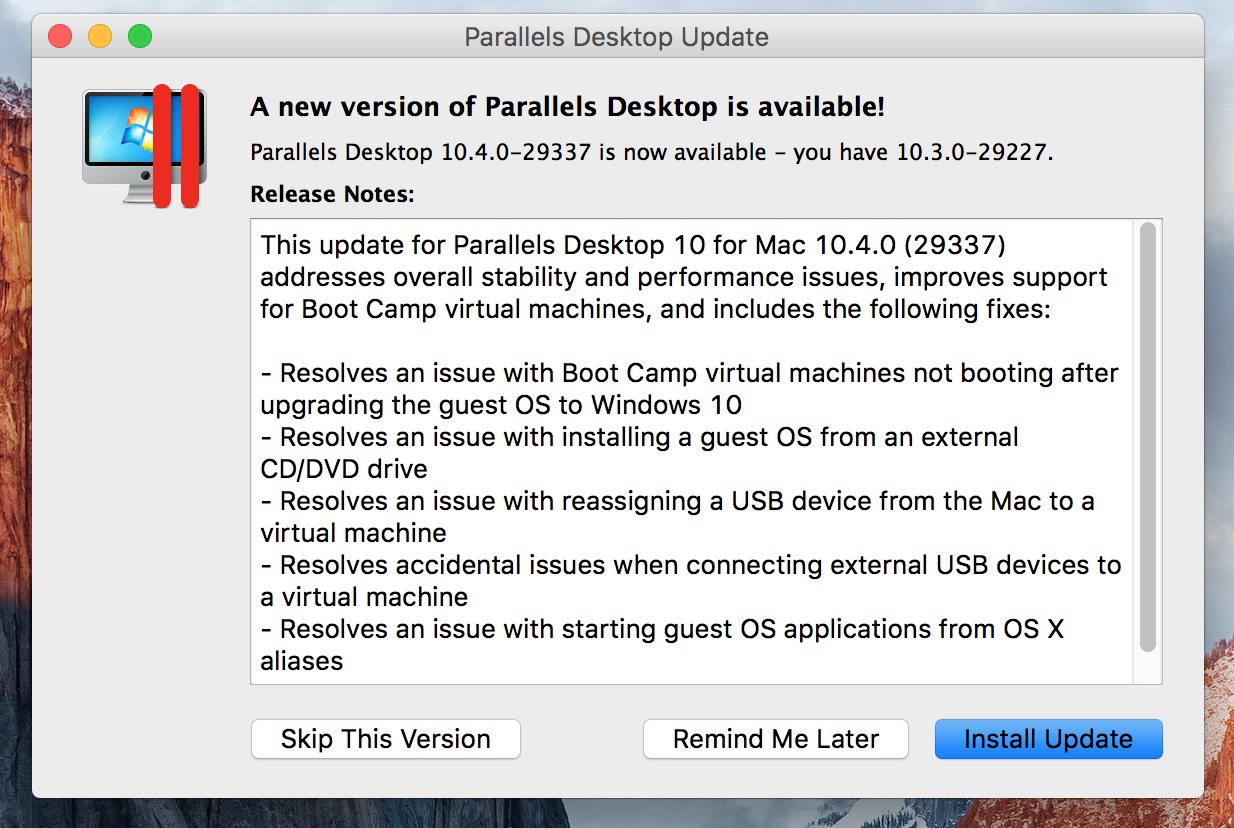Image resolution: width=1234 pixels, height=828 pixels.
Task: Close the Parallels Desktop Update window
Action: 60,37
